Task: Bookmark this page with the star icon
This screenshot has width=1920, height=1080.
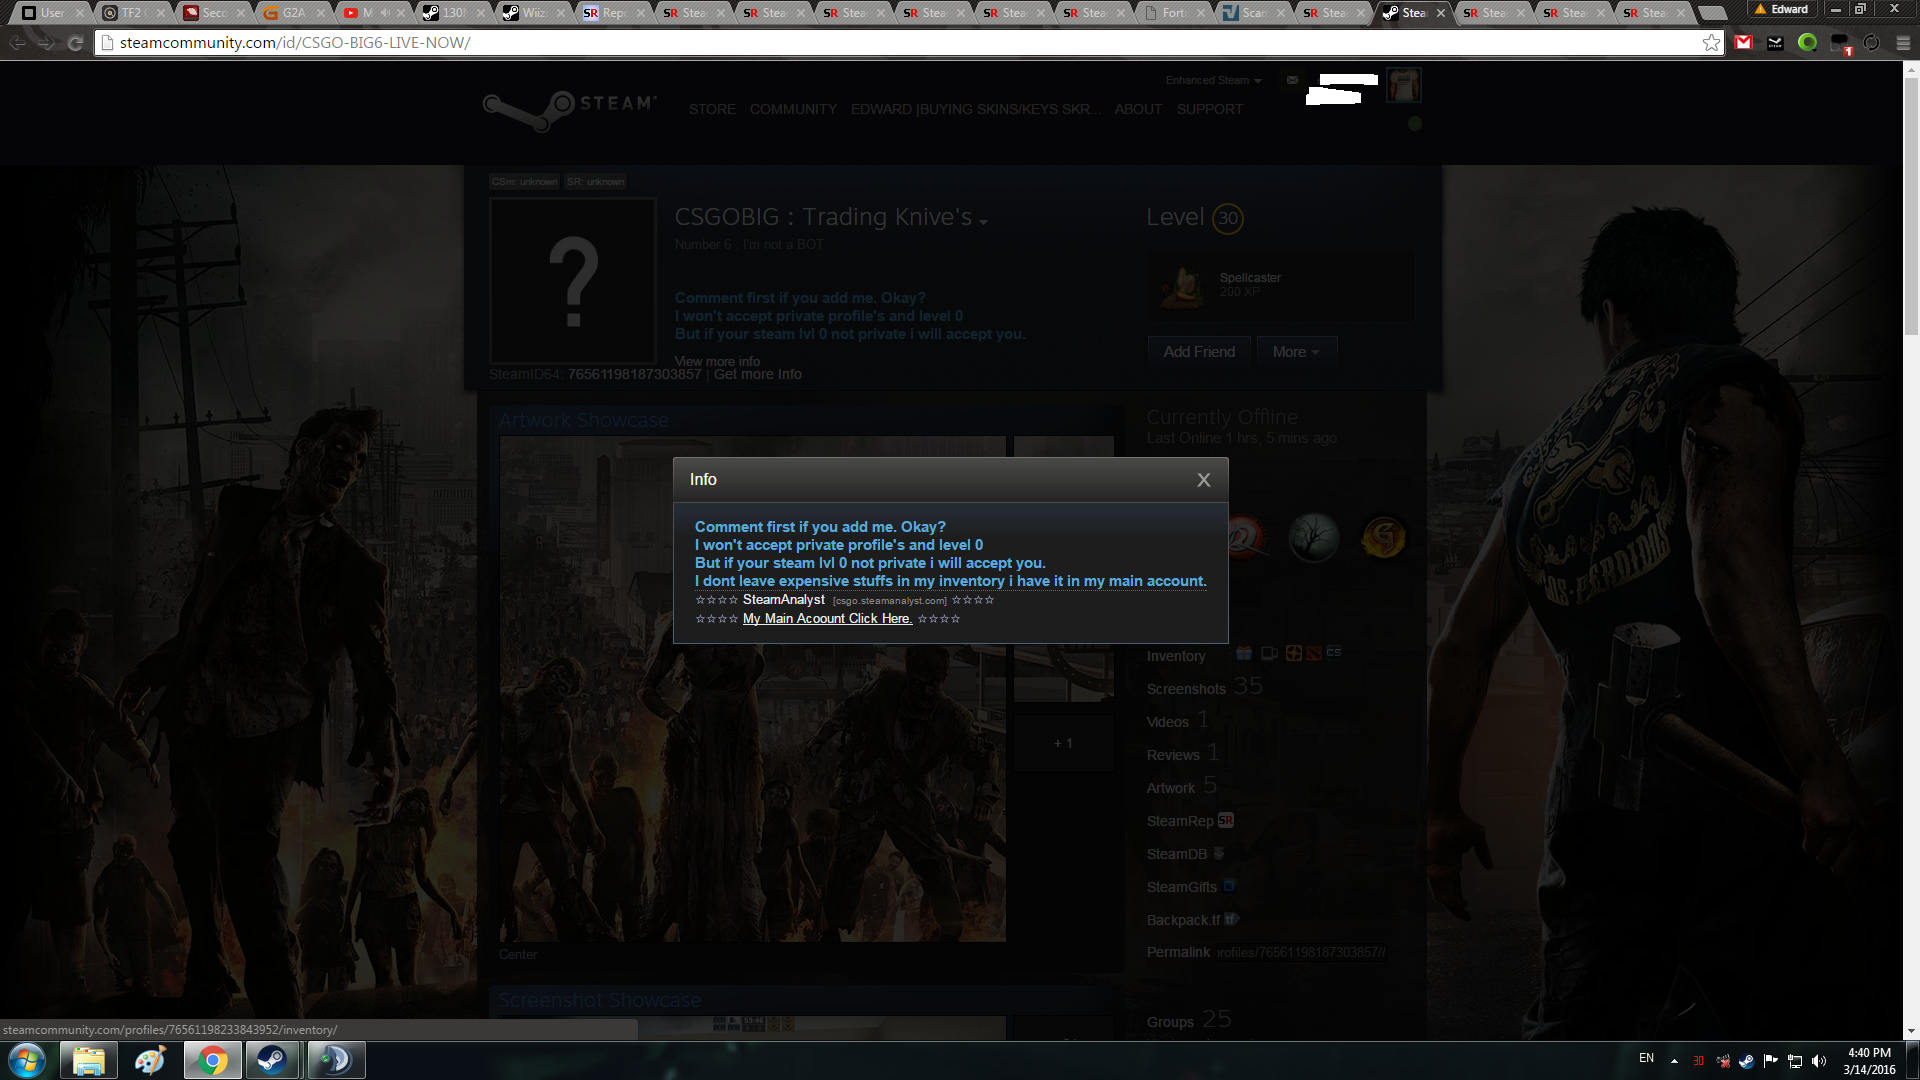Action: (x=1711, y=43)
